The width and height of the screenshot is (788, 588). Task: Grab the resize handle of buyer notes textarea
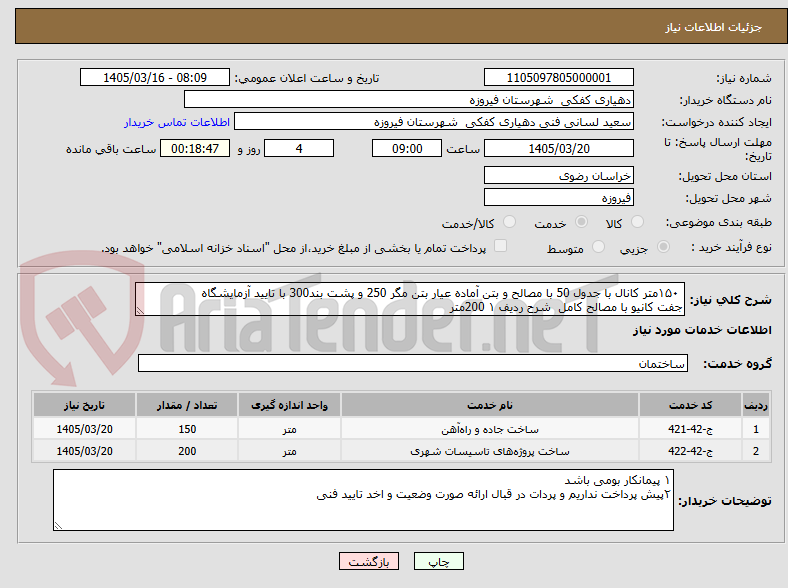(x=58, y=525)
